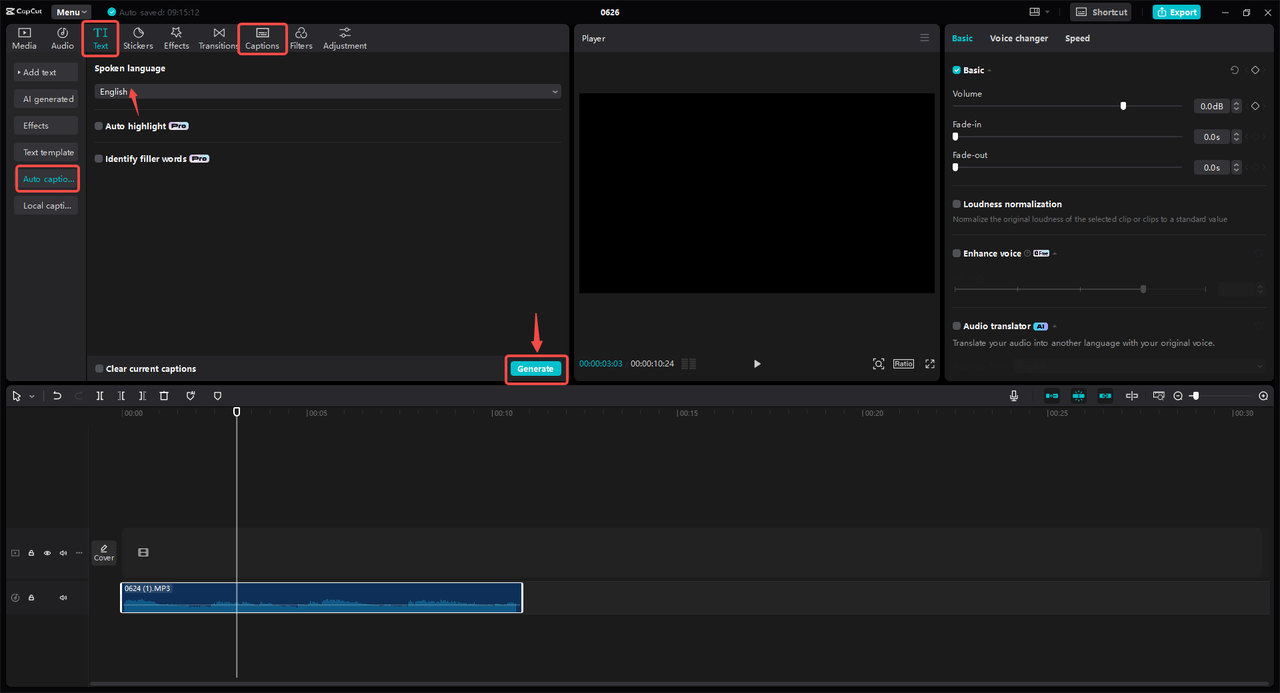This screenshot has width=1280, height=693.
Task: Adjust the volume dB stepper arrows
Action: coord(1237,106)
